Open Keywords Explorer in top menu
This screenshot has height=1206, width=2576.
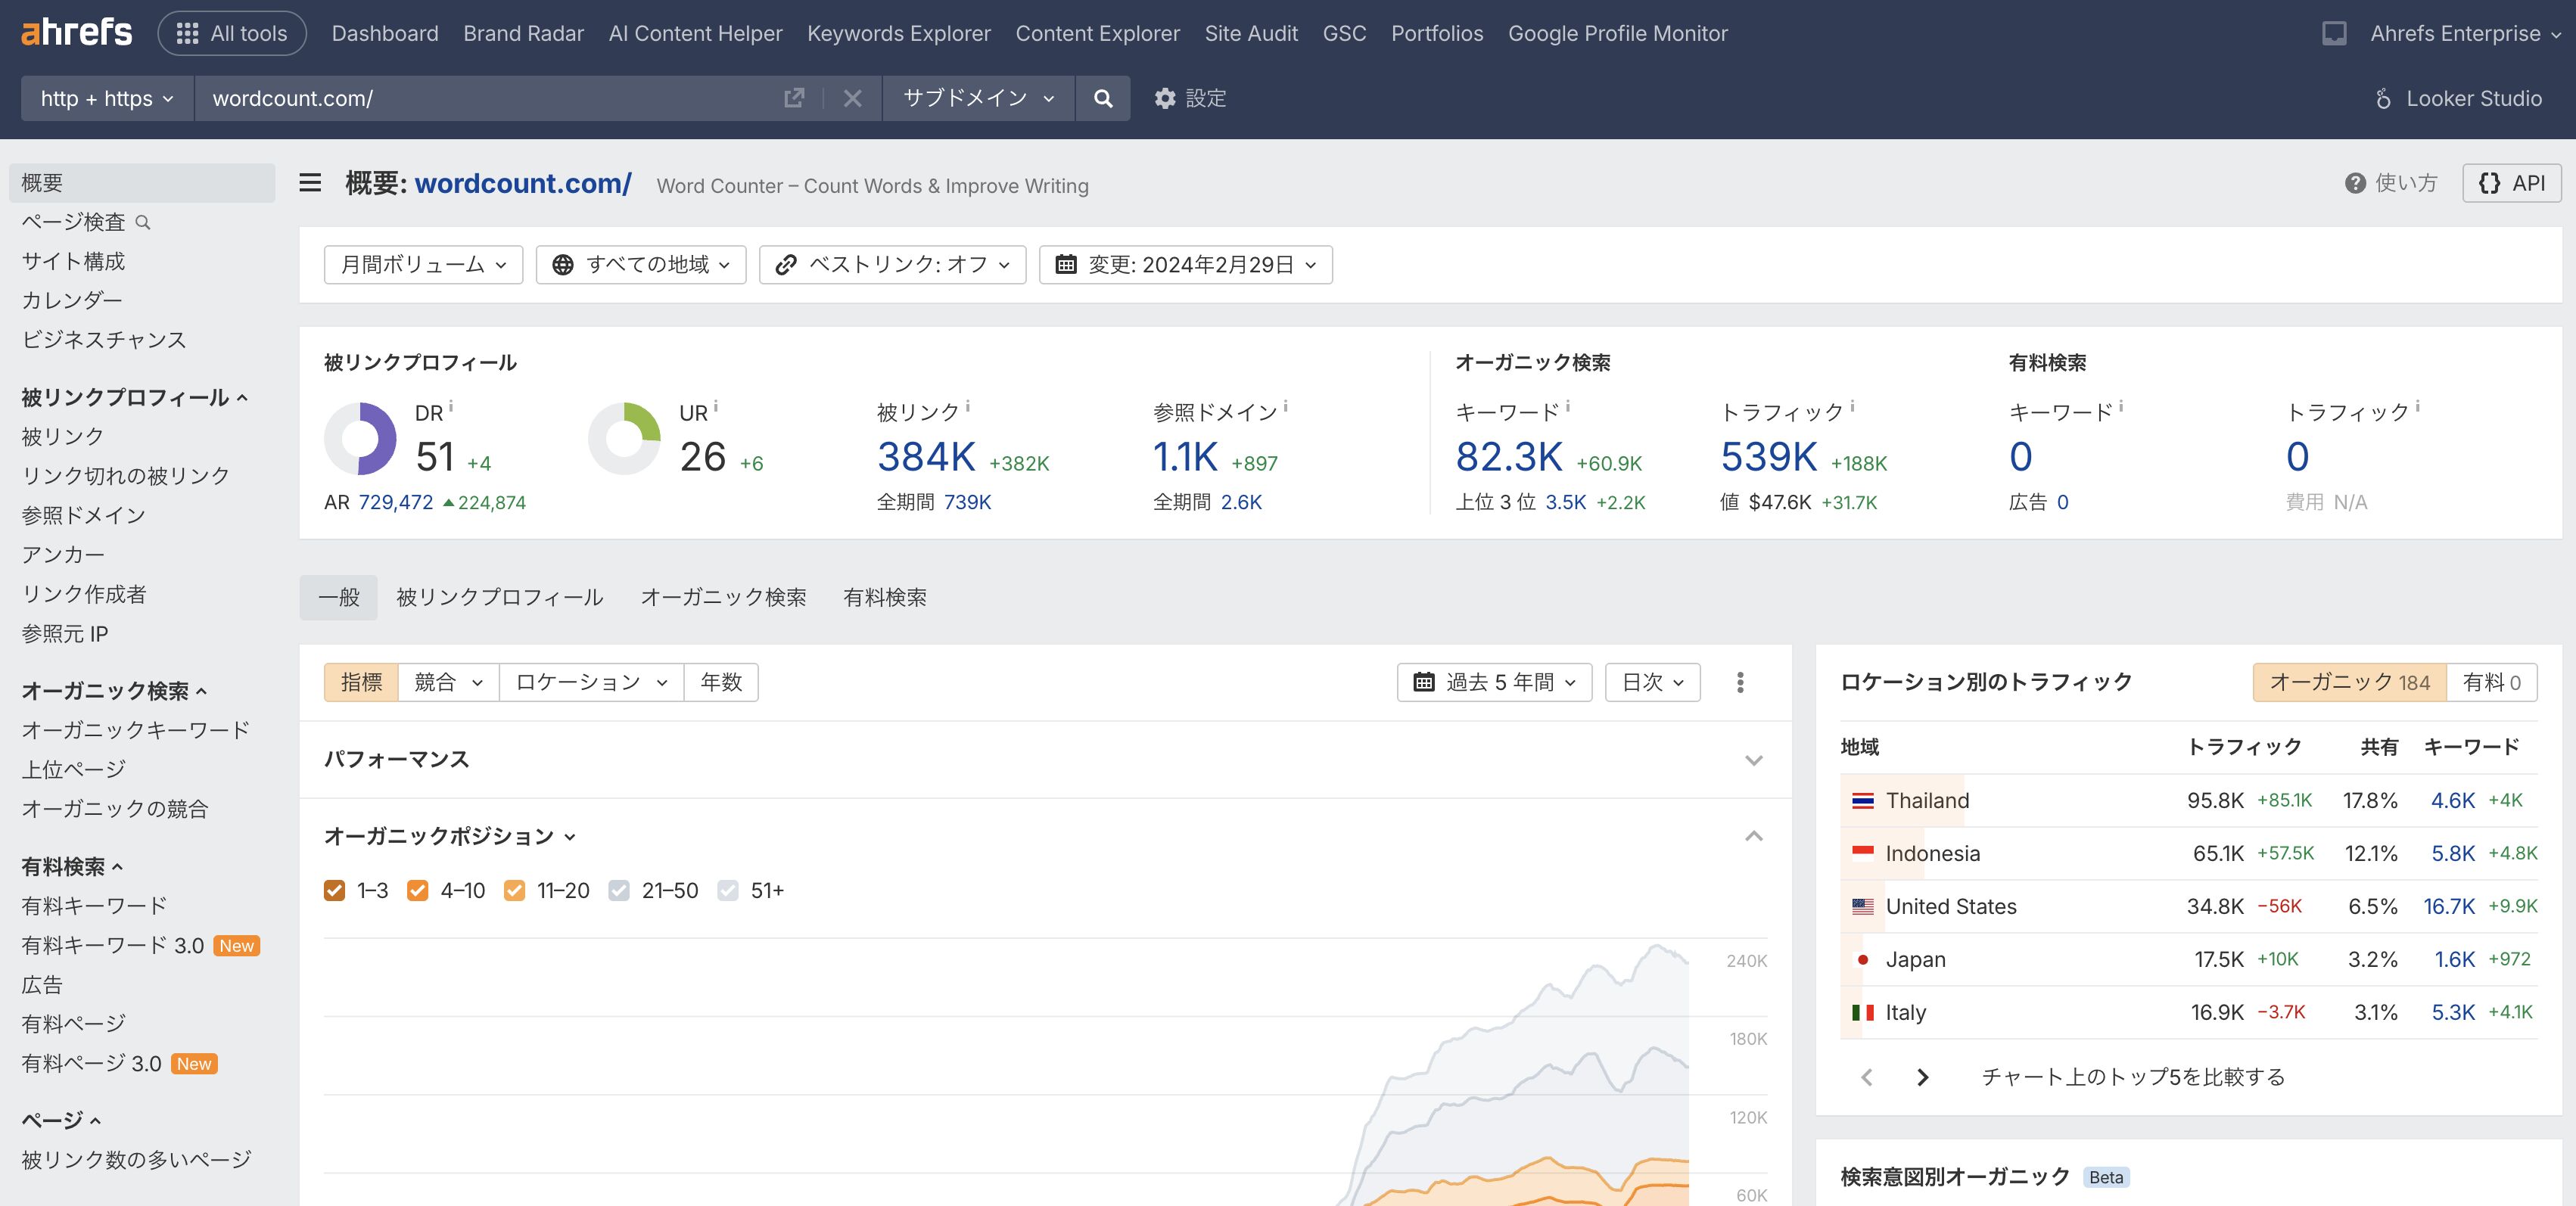point(898,33)
